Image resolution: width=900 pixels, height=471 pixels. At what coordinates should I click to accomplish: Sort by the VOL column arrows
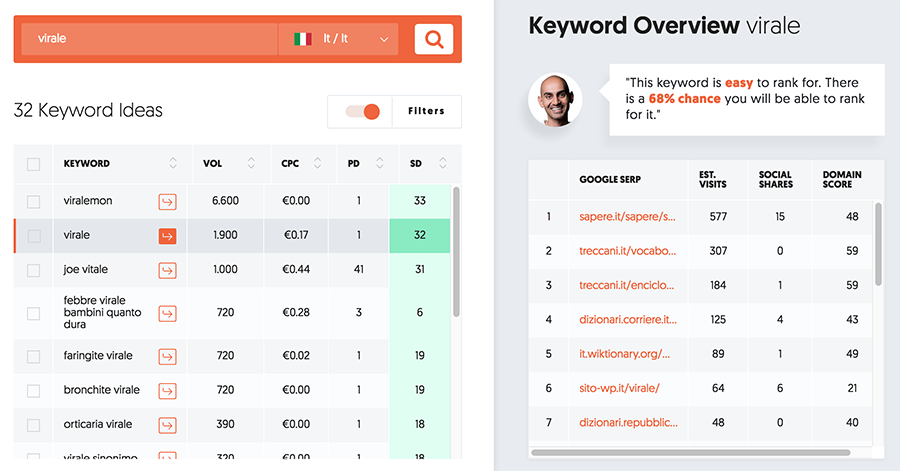click(x=251, y=164)
